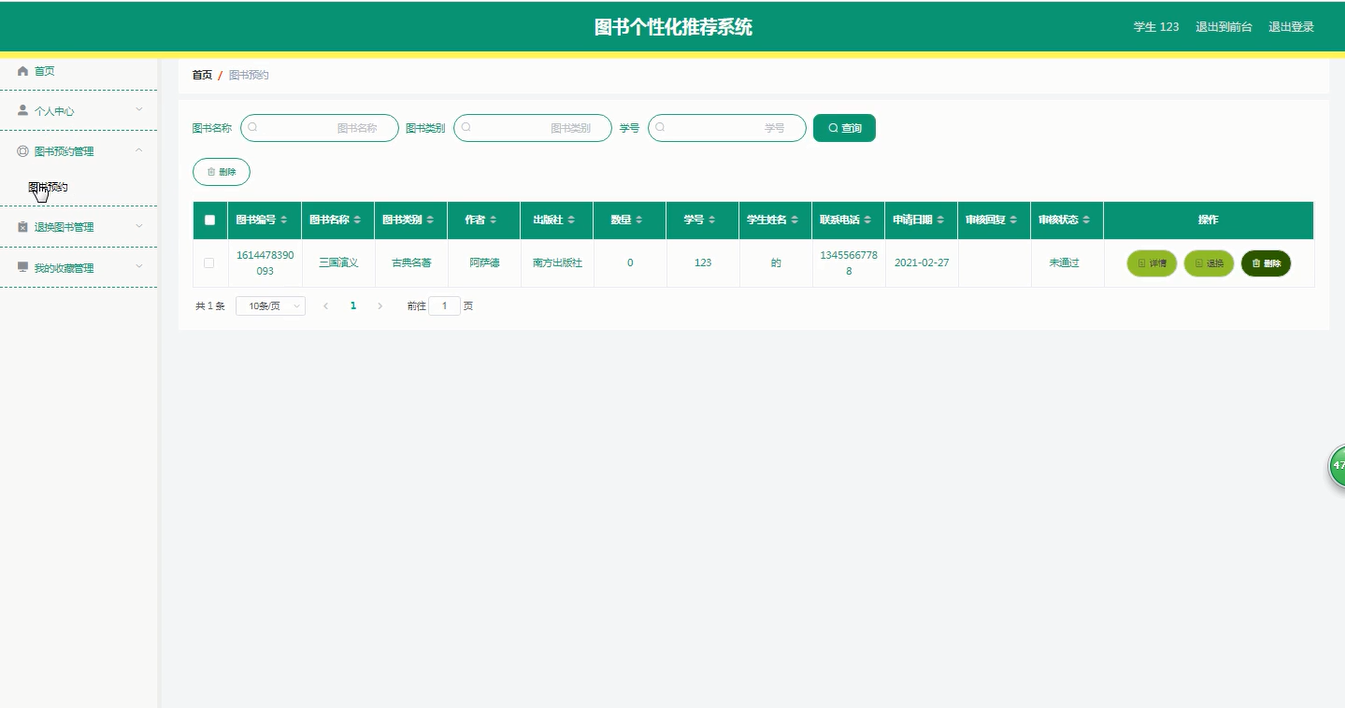Focus the 图书类别 input field
Viewport: 1345px width, 708px height.
[533, 128]
